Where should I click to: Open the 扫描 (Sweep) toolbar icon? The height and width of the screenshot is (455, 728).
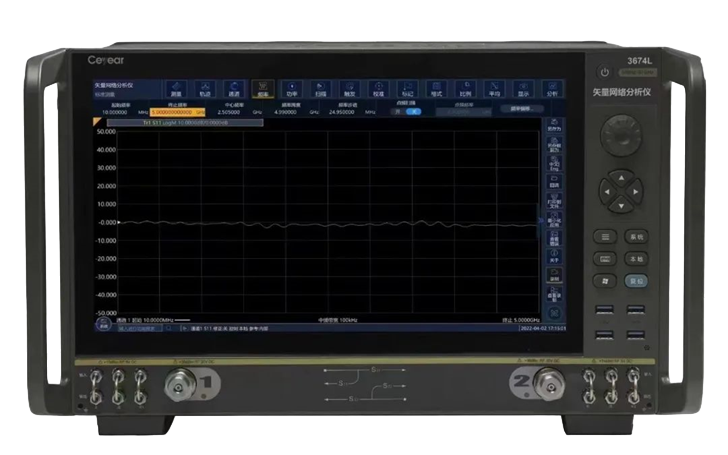(x=320, y=88)
